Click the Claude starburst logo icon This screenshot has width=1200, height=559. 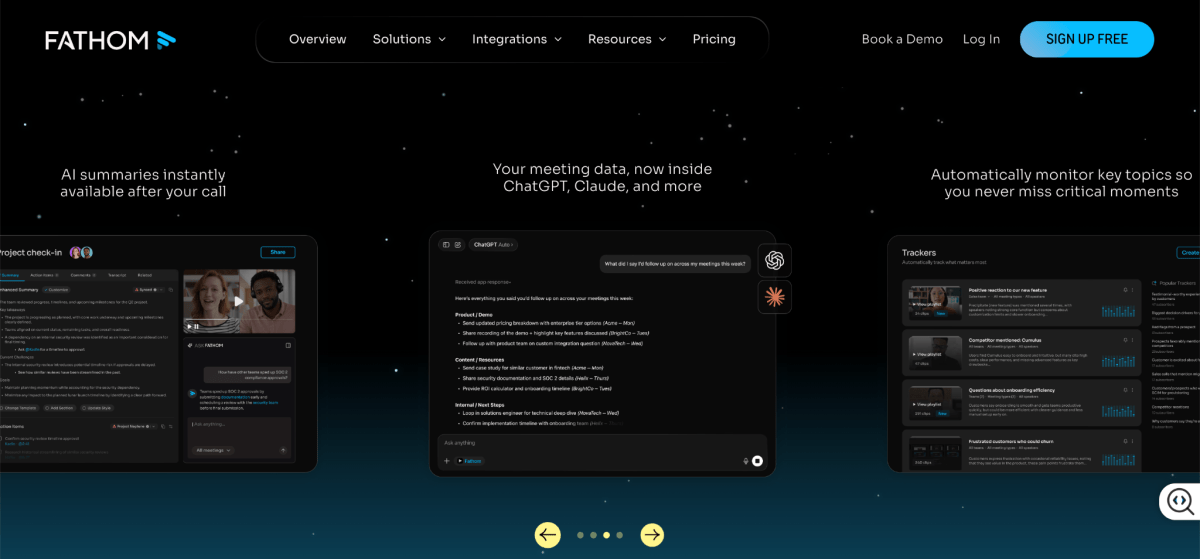pyautogui.click(x=774, y=297)
